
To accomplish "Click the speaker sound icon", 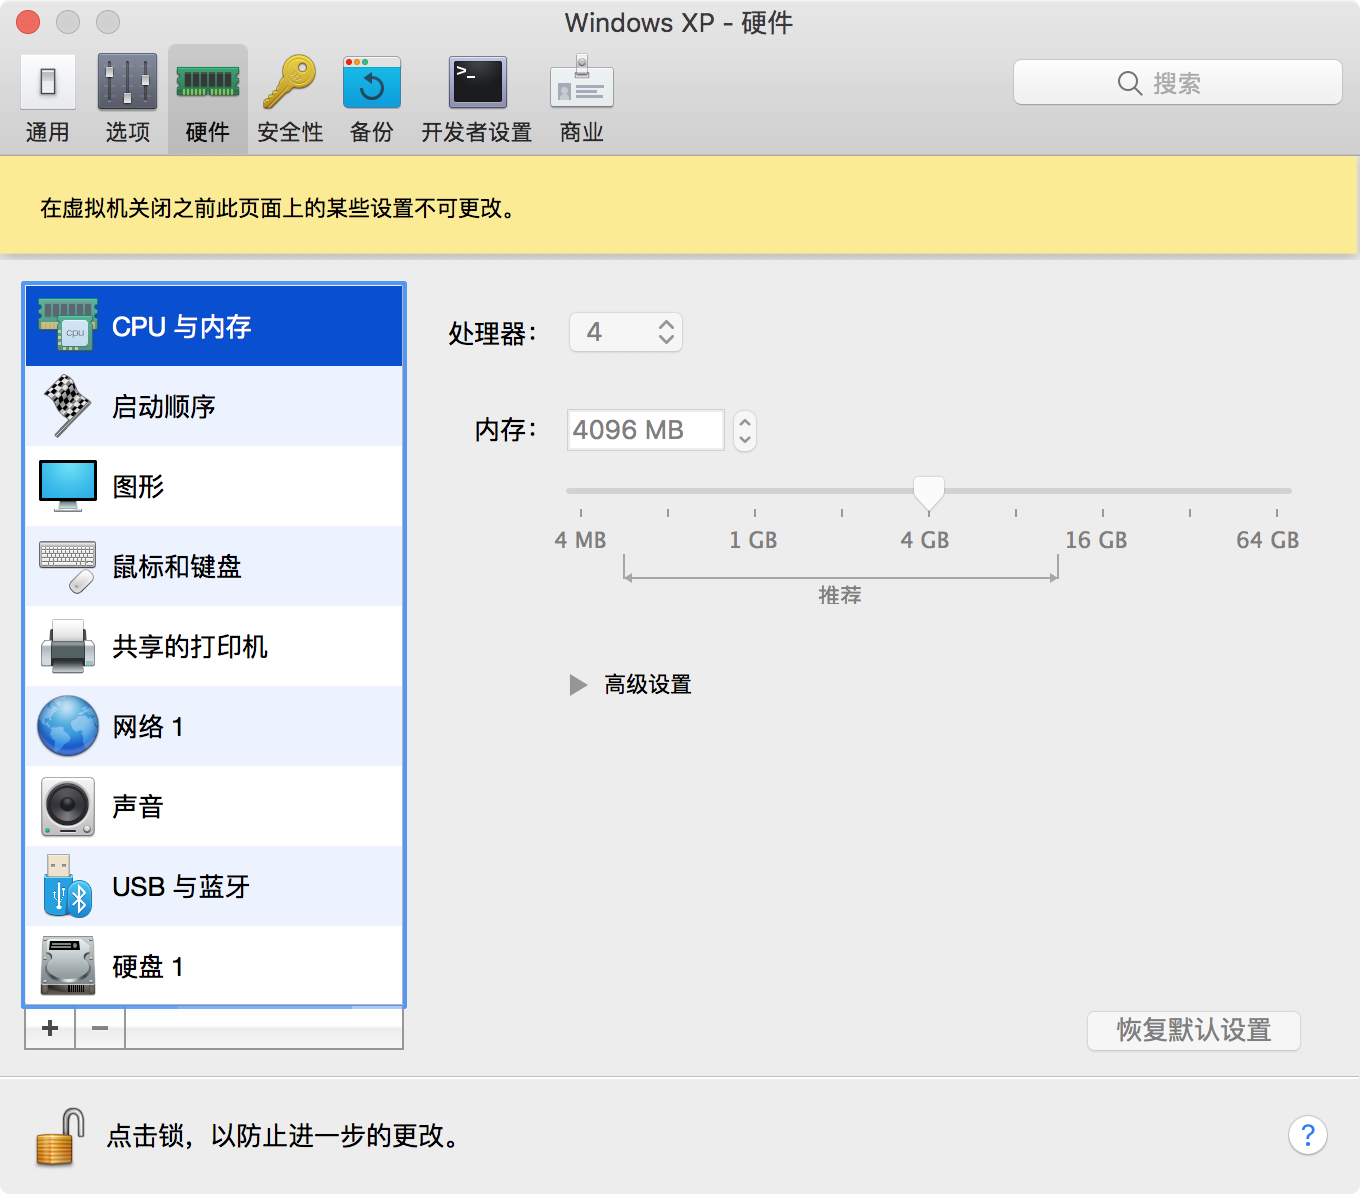I will pyautogui.click(x=68, y=806).
